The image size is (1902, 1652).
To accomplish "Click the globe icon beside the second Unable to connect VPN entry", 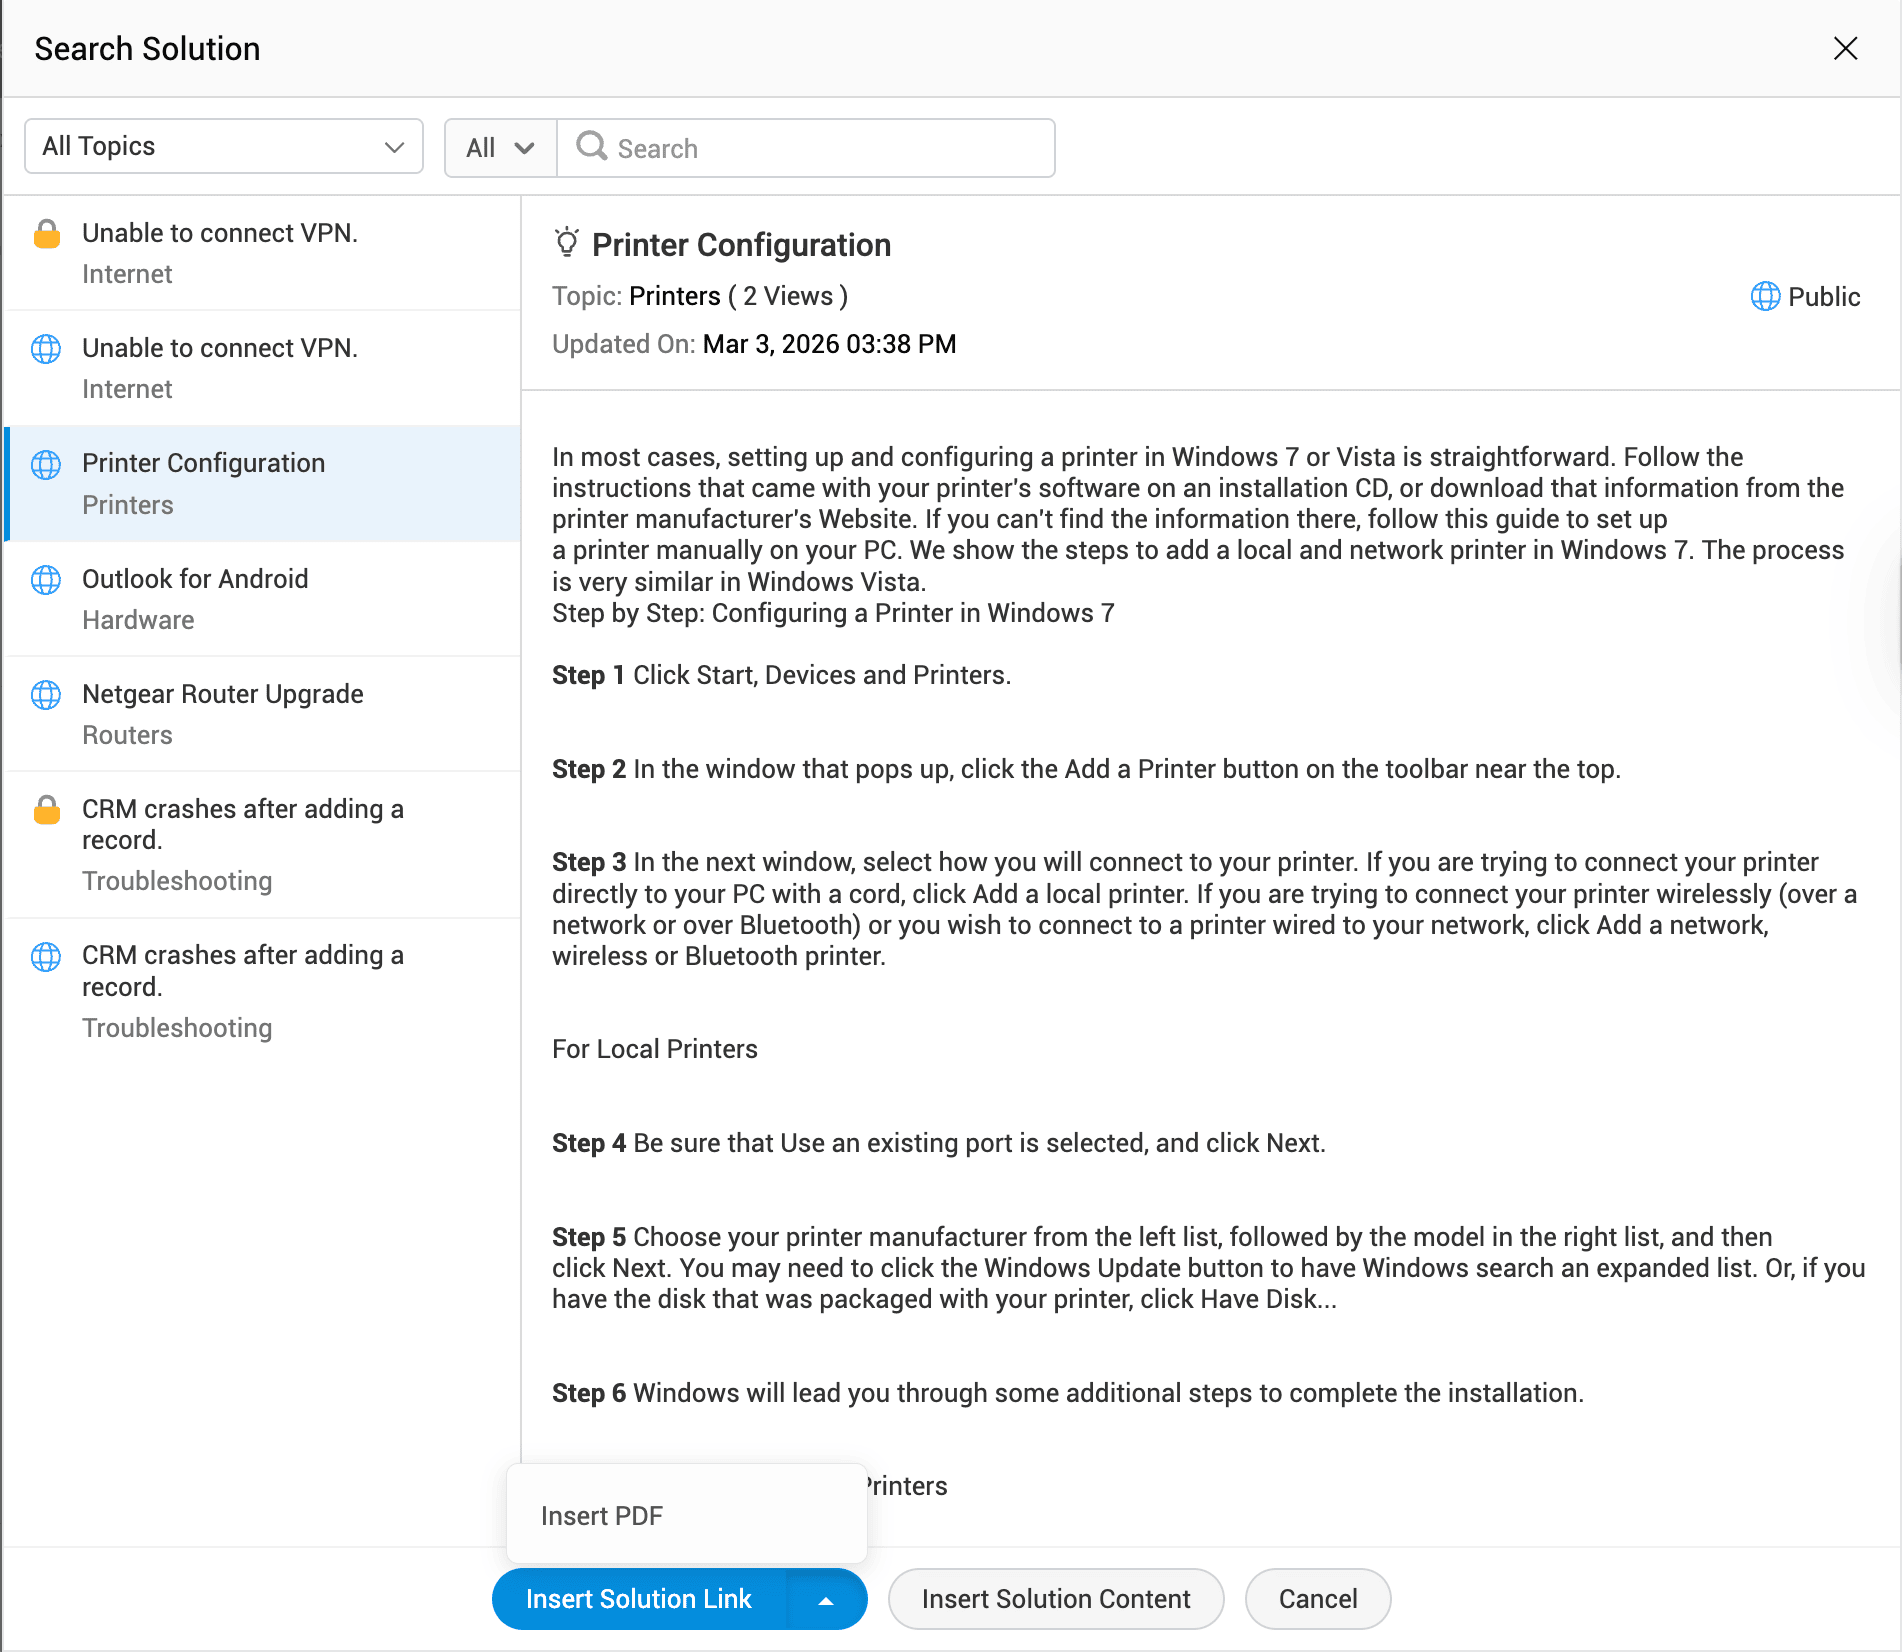I will 46,349.
